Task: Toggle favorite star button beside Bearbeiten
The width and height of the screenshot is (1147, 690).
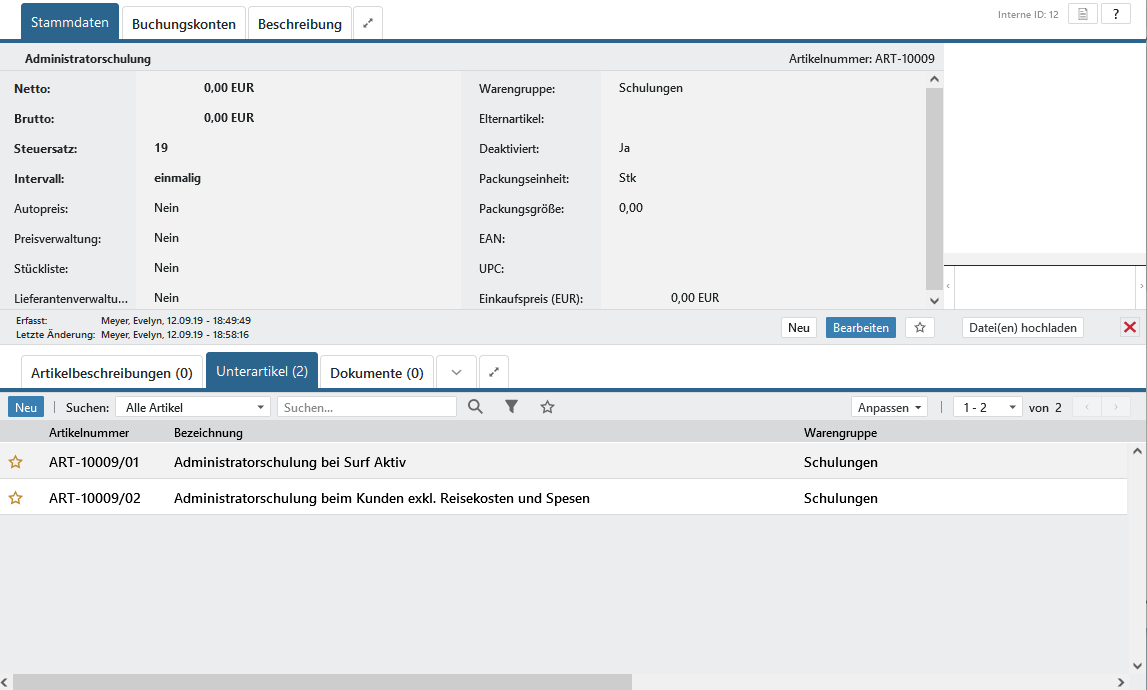Action: pos(920,327)
